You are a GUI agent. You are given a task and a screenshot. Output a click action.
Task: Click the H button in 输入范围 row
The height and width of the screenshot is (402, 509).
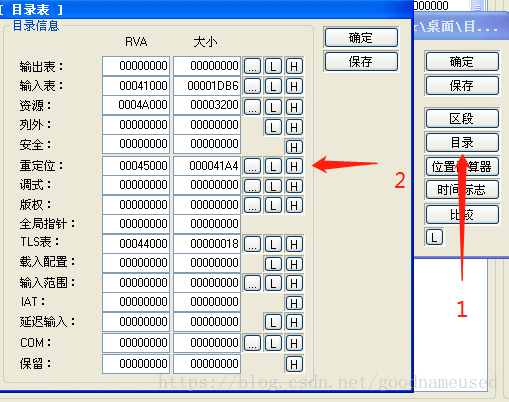(x=294, y=283)
